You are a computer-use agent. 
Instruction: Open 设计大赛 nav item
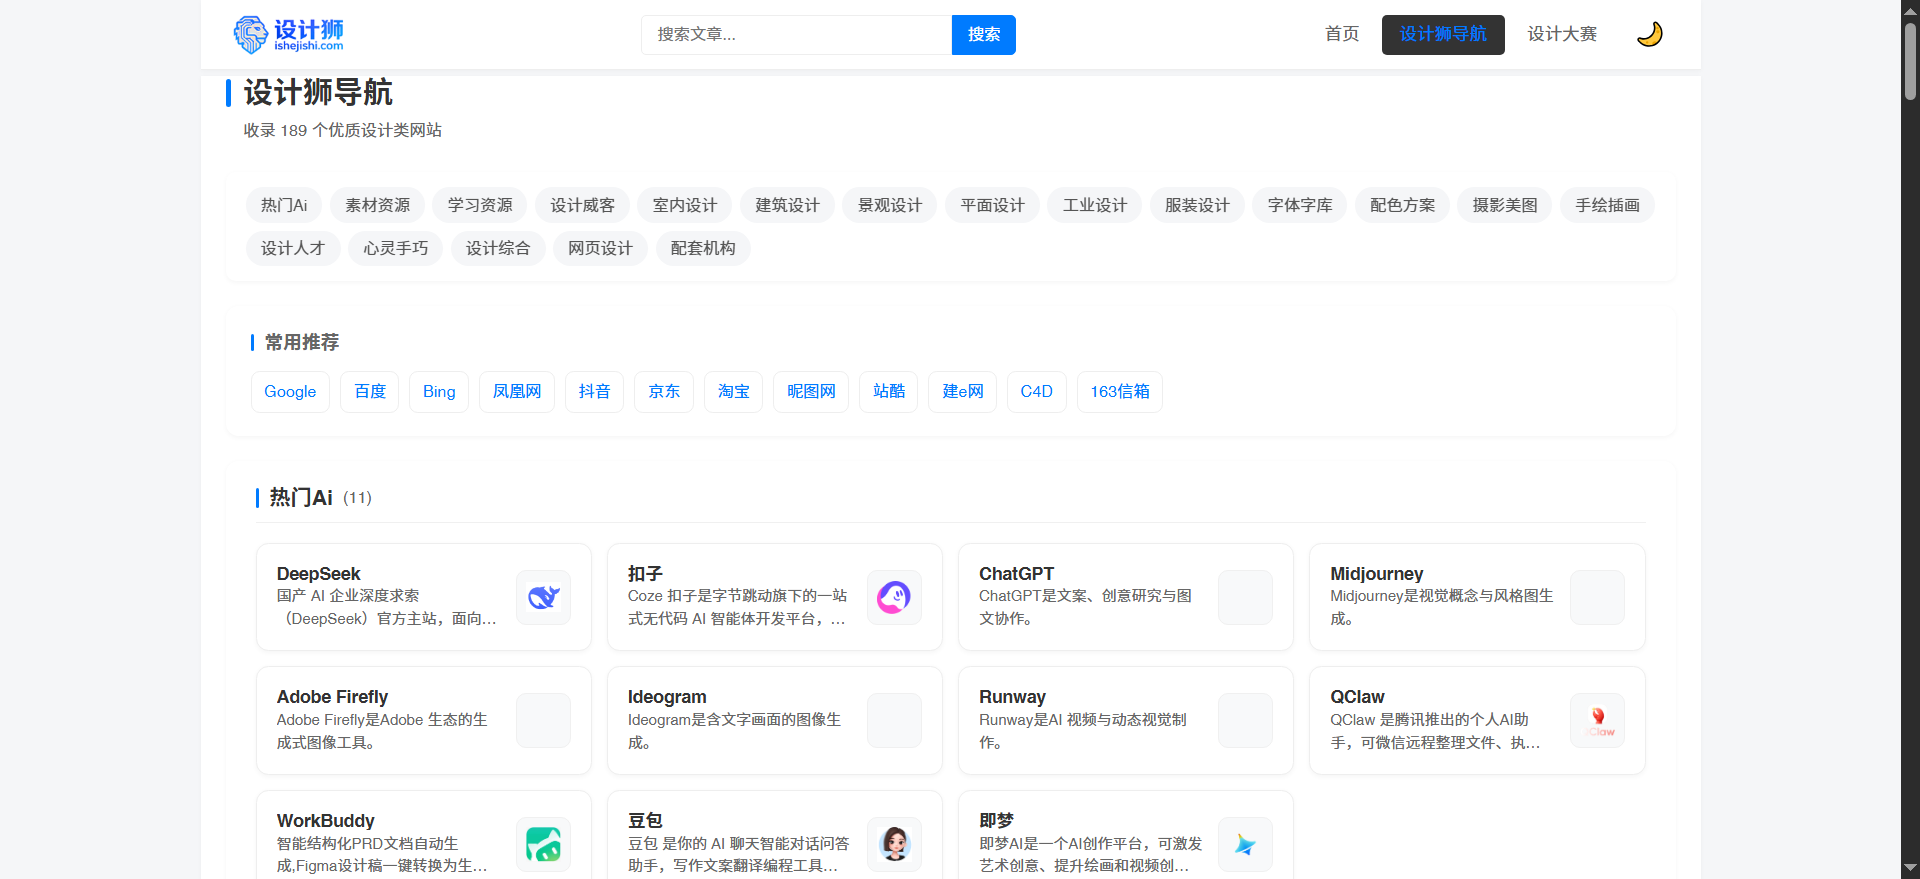coord(1562,34)
